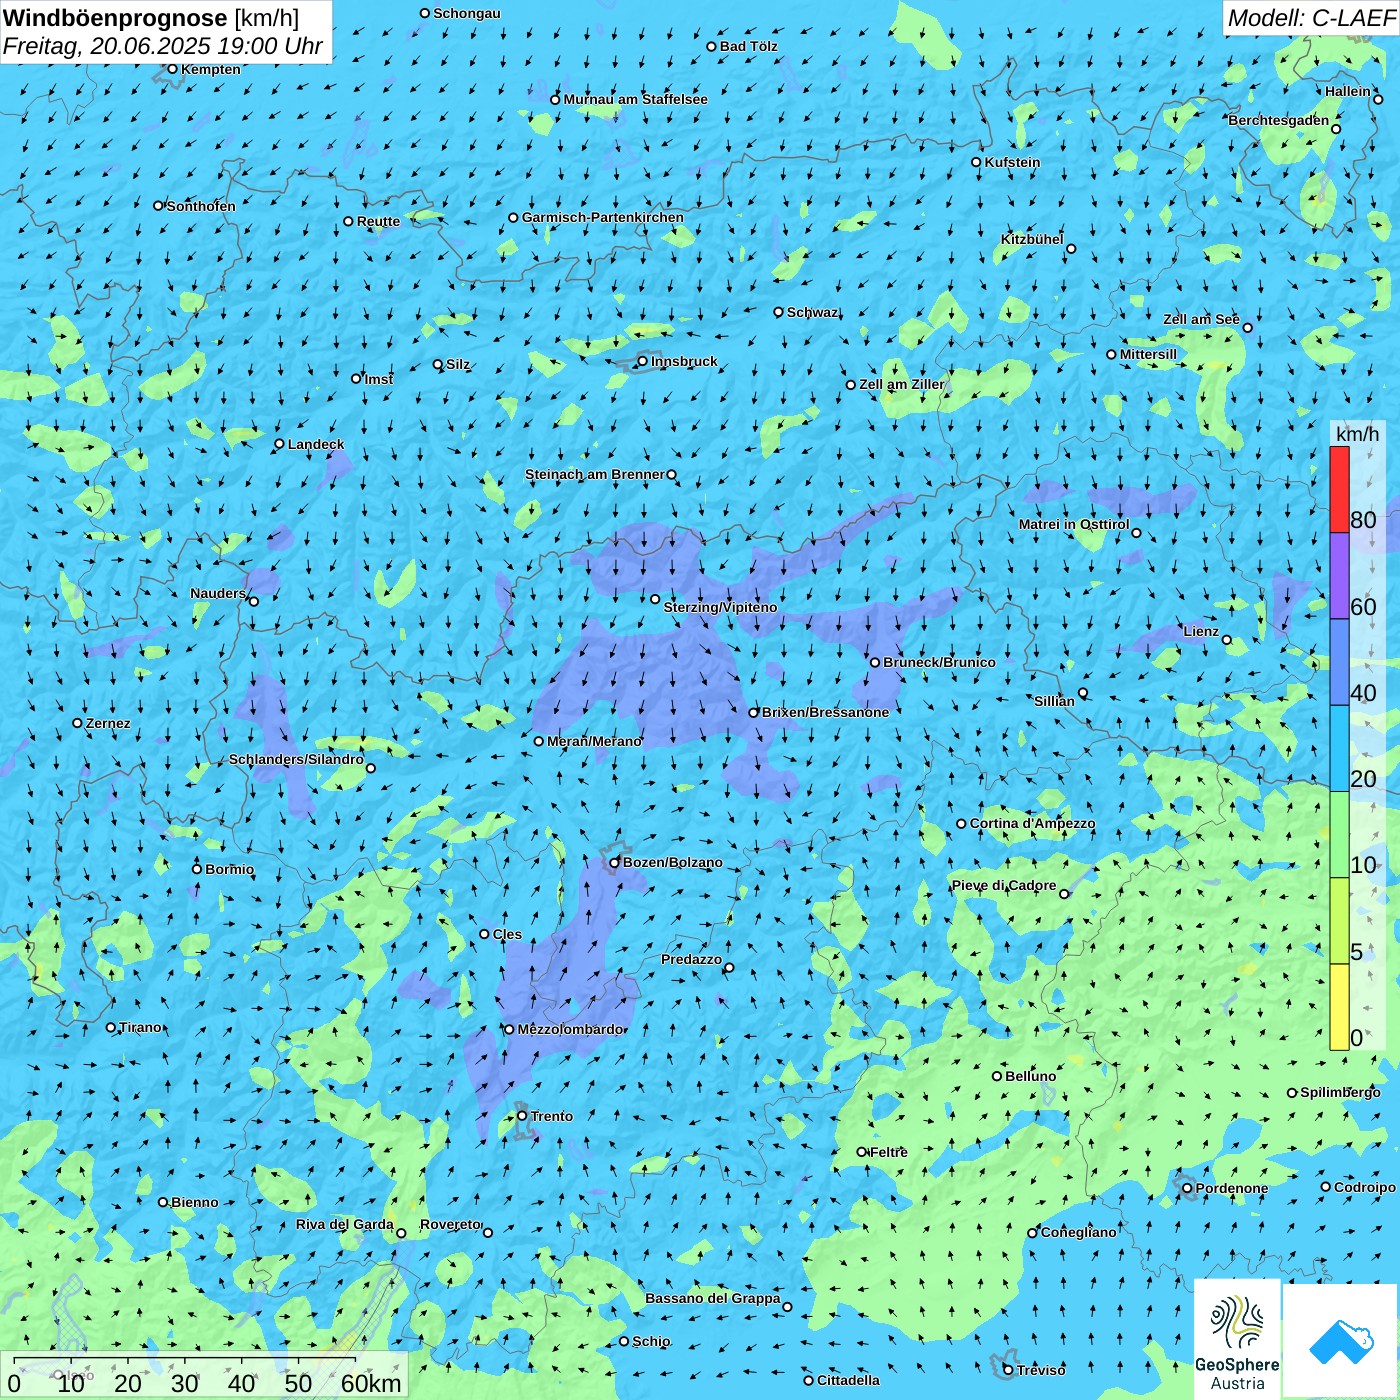
Task: Click the 'Sillian' label
Action: pyautogui.click(x=1054, y=701)
